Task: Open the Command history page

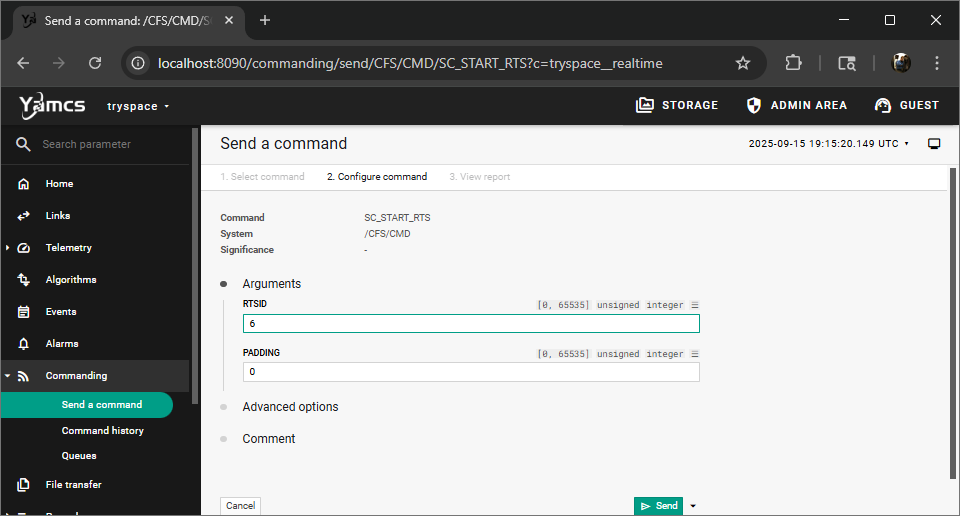Action: (x=102, y=431)
